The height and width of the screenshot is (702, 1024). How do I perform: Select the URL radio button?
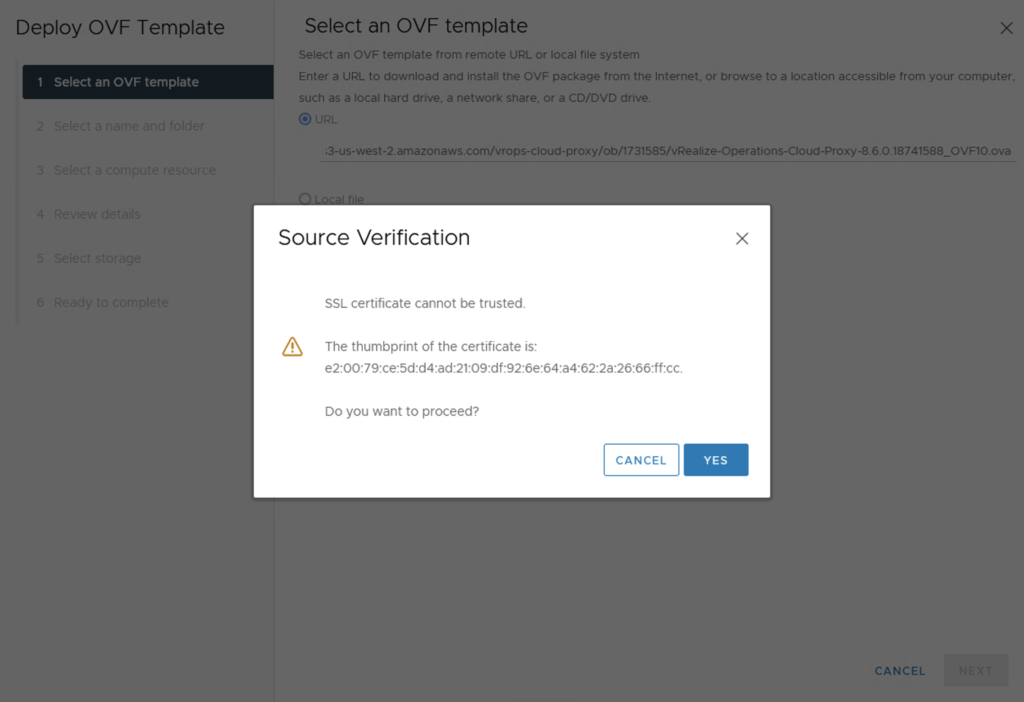coord(305,119)
